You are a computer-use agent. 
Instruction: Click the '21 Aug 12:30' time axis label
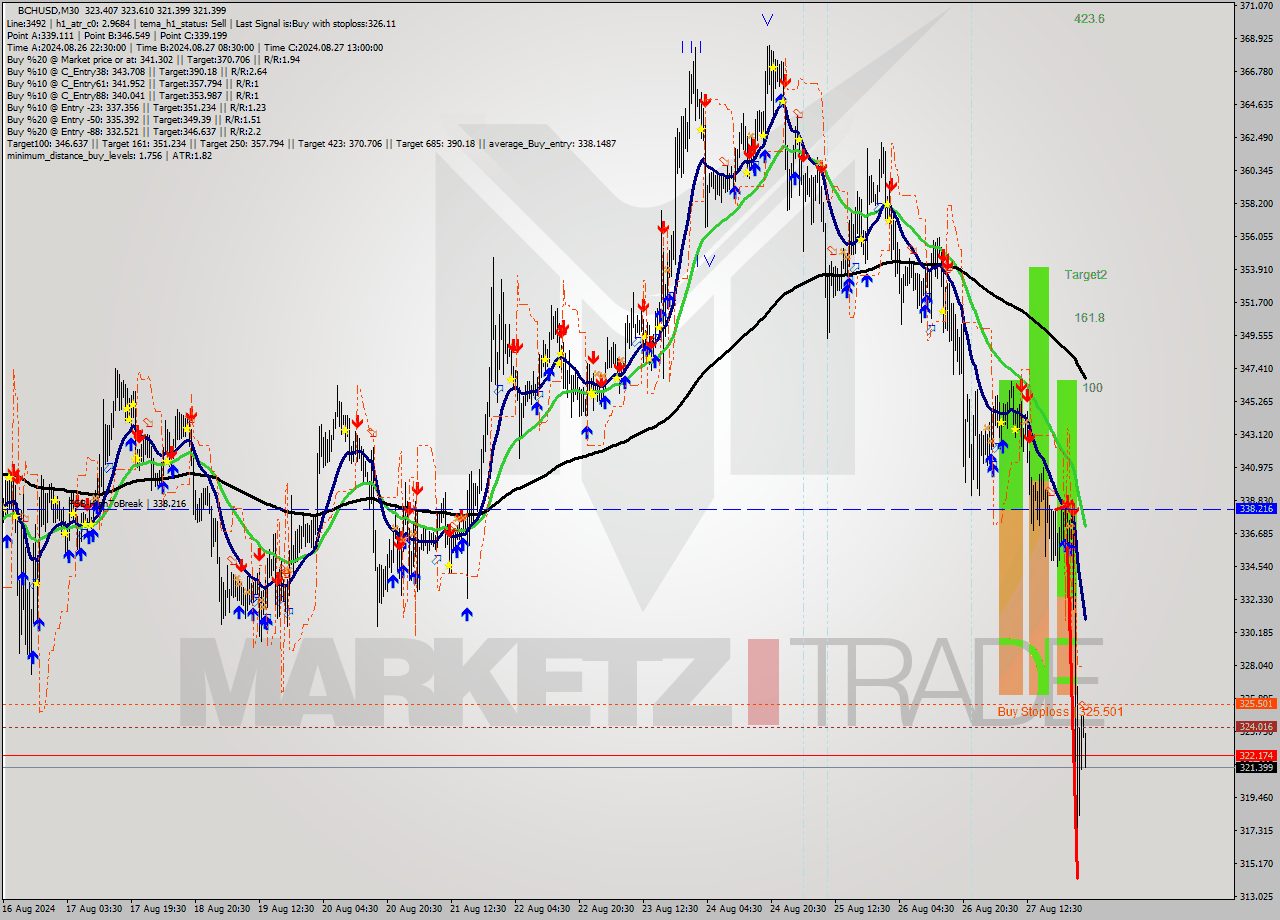pos(478,909)
